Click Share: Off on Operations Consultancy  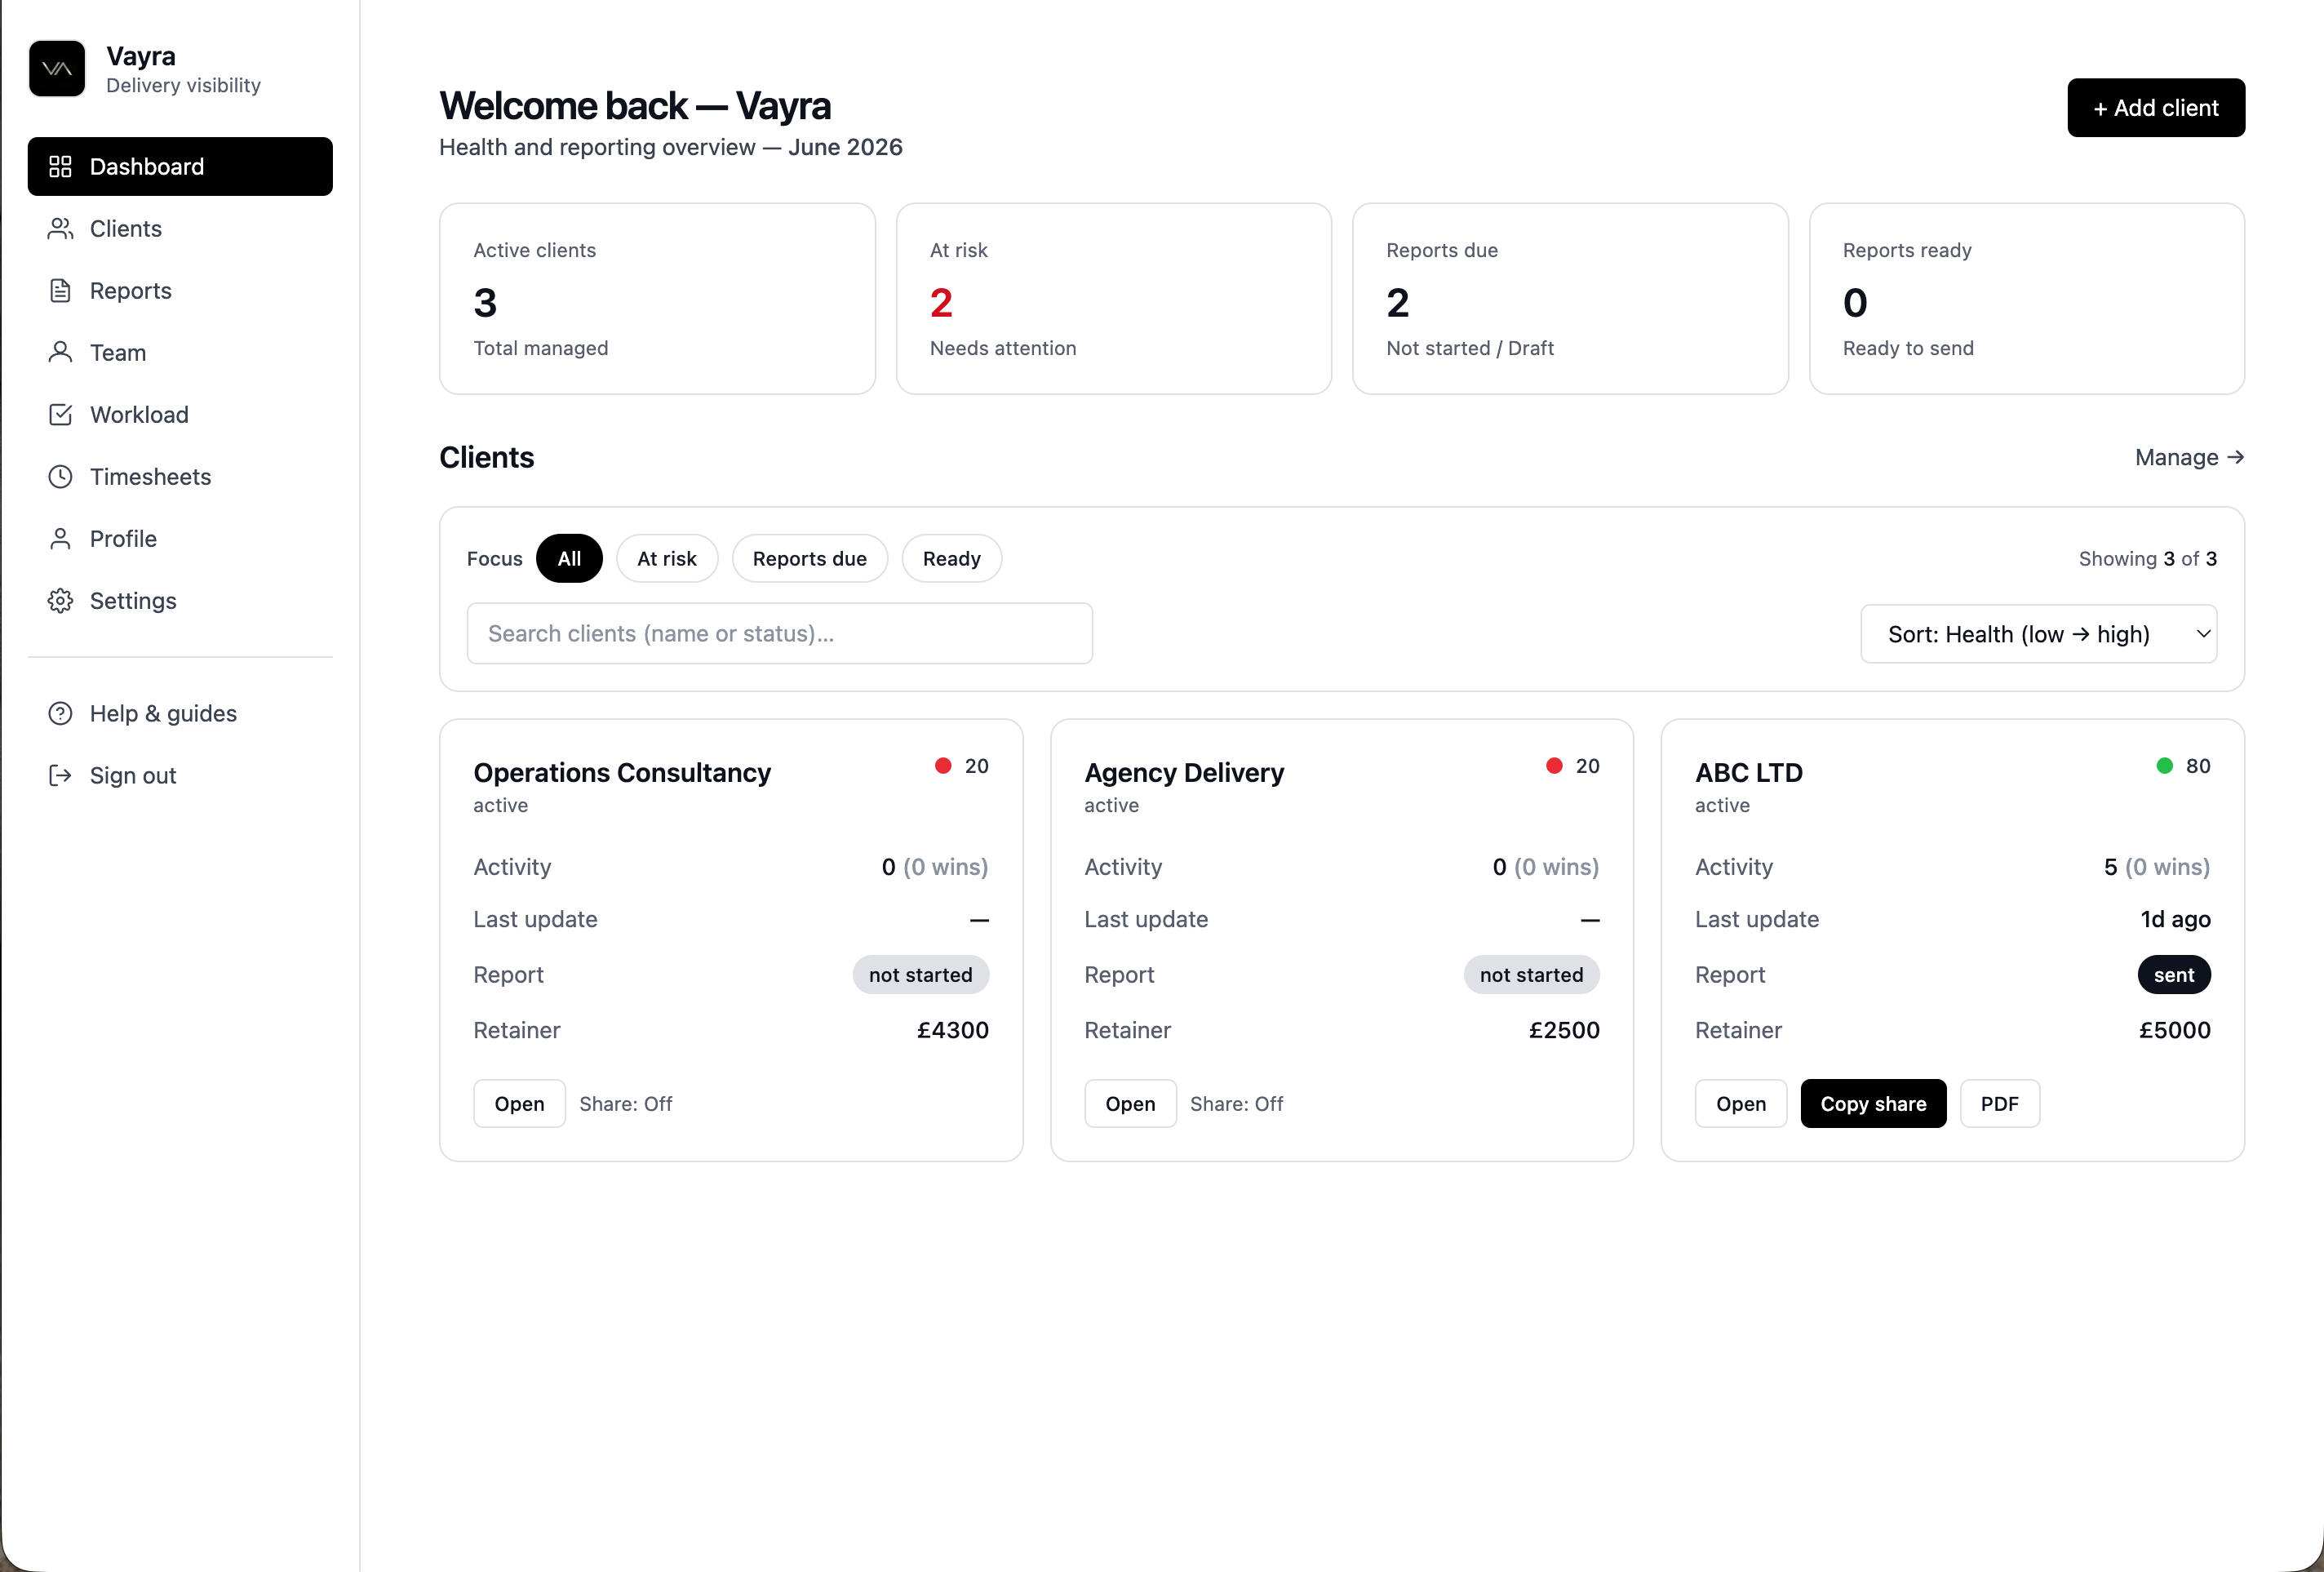pyautogui.click(x=626, y=1104)
